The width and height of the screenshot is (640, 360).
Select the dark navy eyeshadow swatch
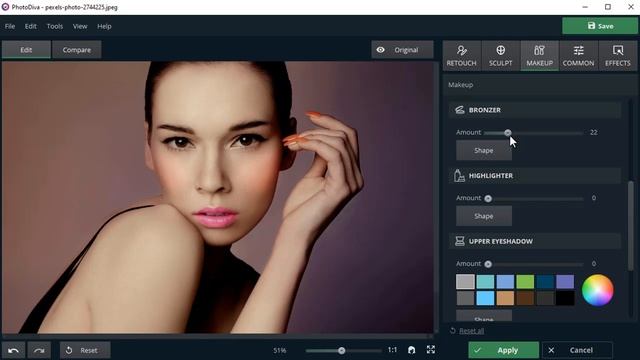point(545,282)
